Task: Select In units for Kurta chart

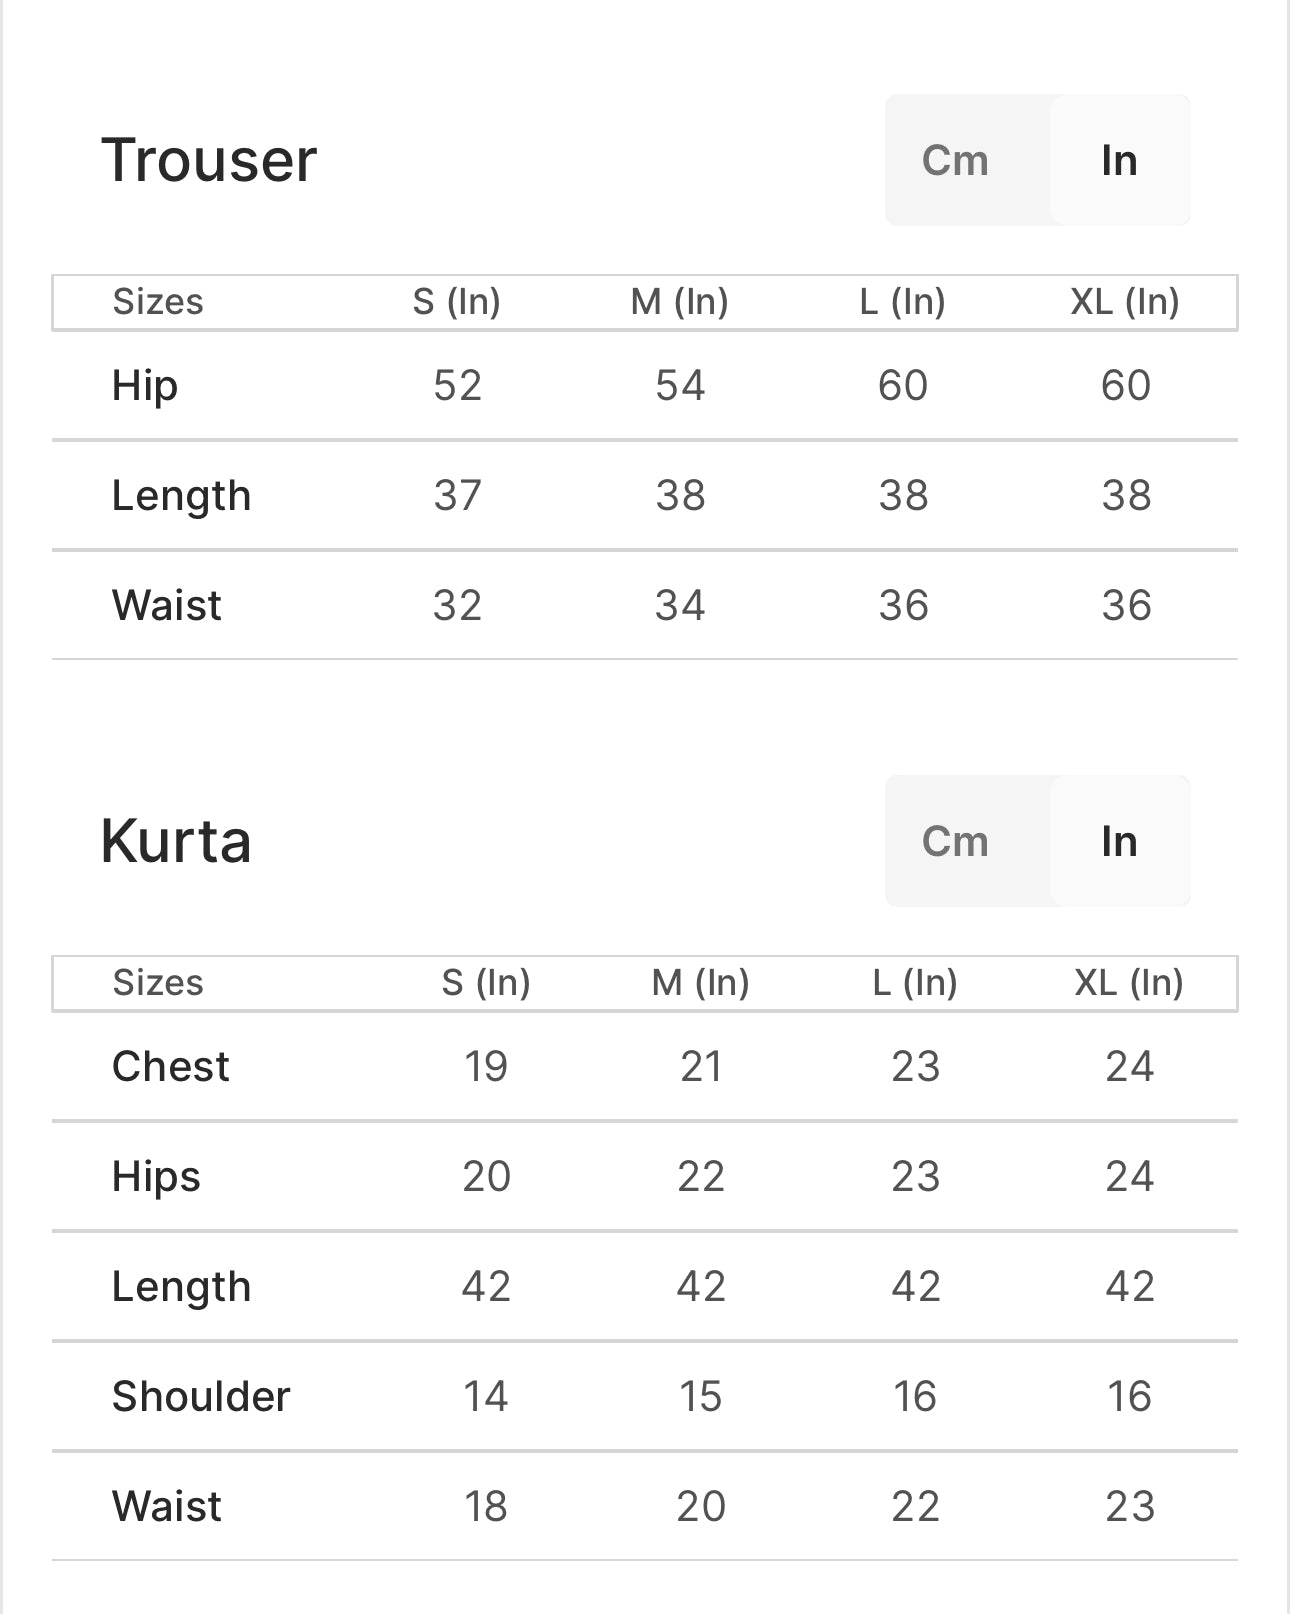Action: click(1119, 841)
